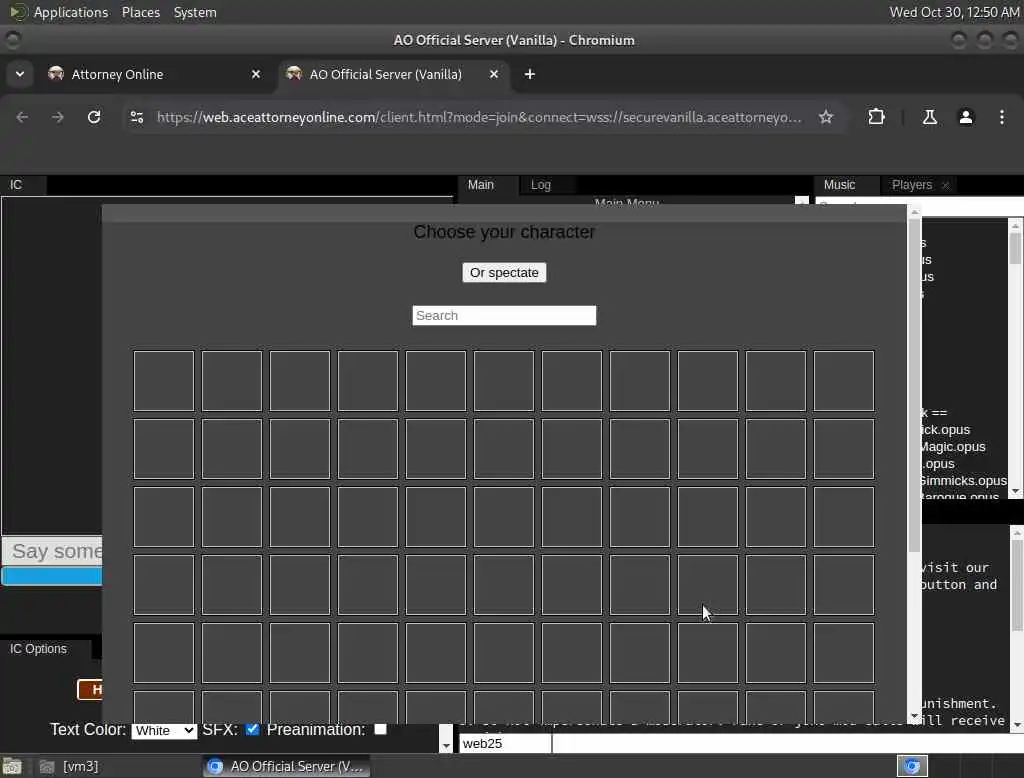Switch to the Players tab
Viewport: 1024px width, 778px height.
pyautogui.click(x=912, y=185)
